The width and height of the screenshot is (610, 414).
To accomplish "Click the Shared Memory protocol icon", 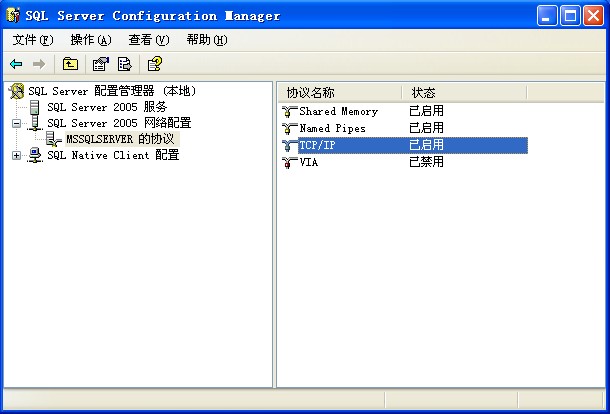I will 289,112.
